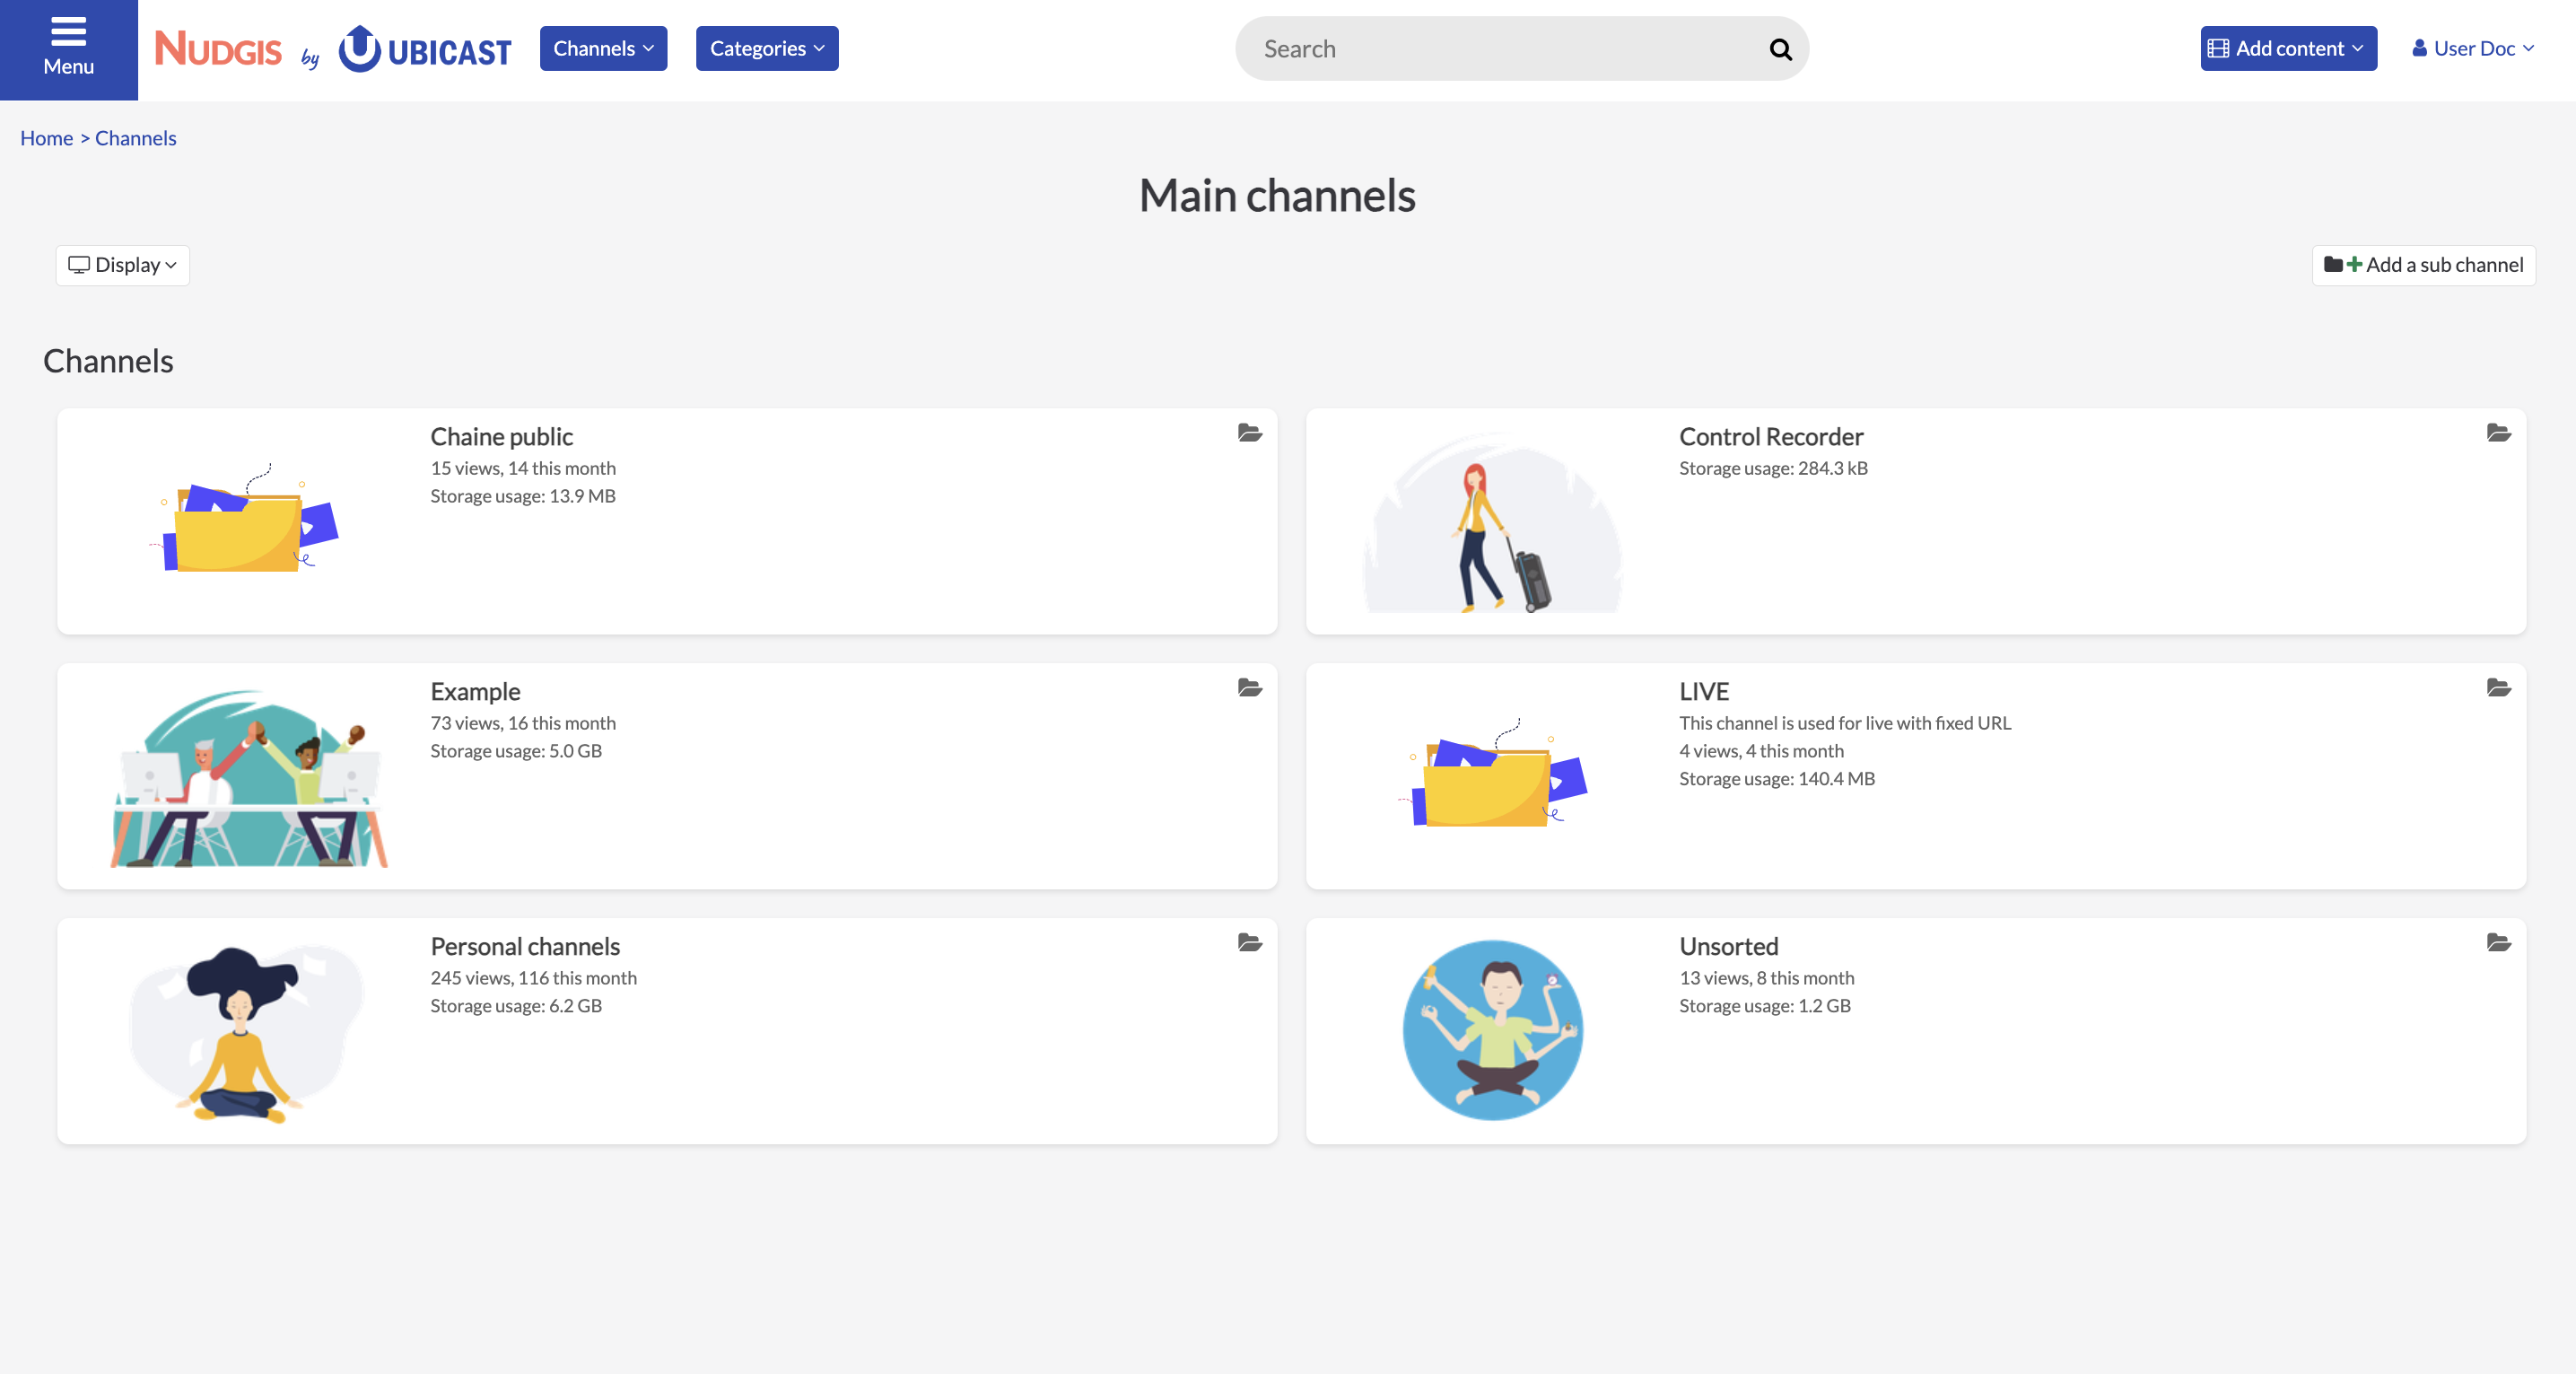Click '4 views, 4 this month' text
The height and width of the screenshot is (1374, 2576).
point(1761,751)
